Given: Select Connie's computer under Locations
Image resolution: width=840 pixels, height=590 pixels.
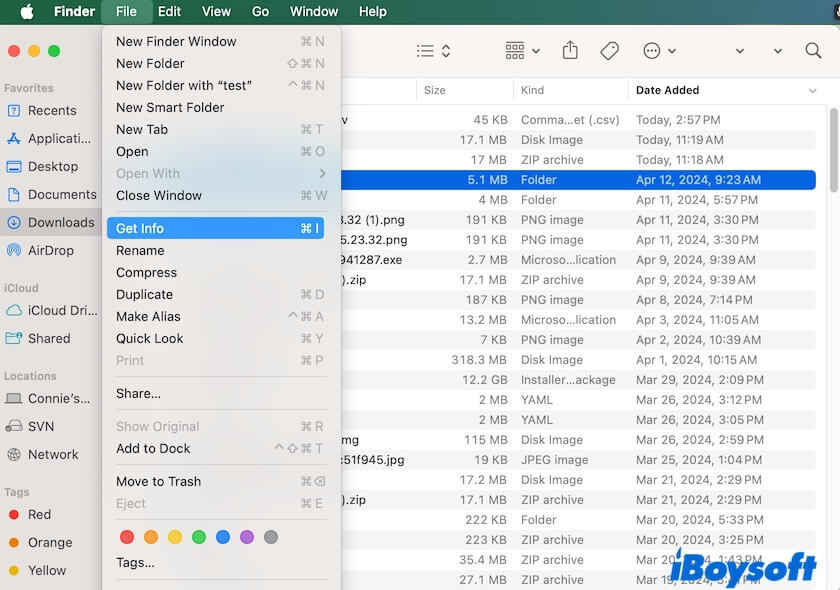Looking at the screenshot, I should (x=48, y=398).
